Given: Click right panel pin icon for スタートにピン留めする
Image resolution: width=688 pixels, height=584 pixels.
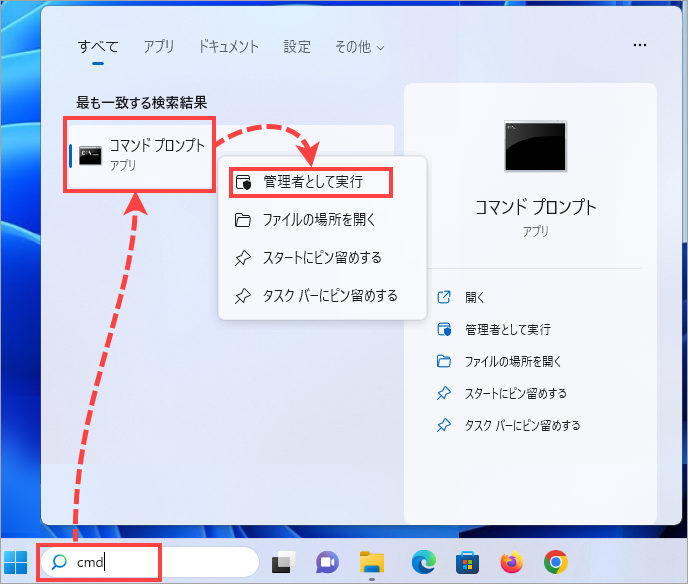Looking at the screenshot, I should 444,393.
